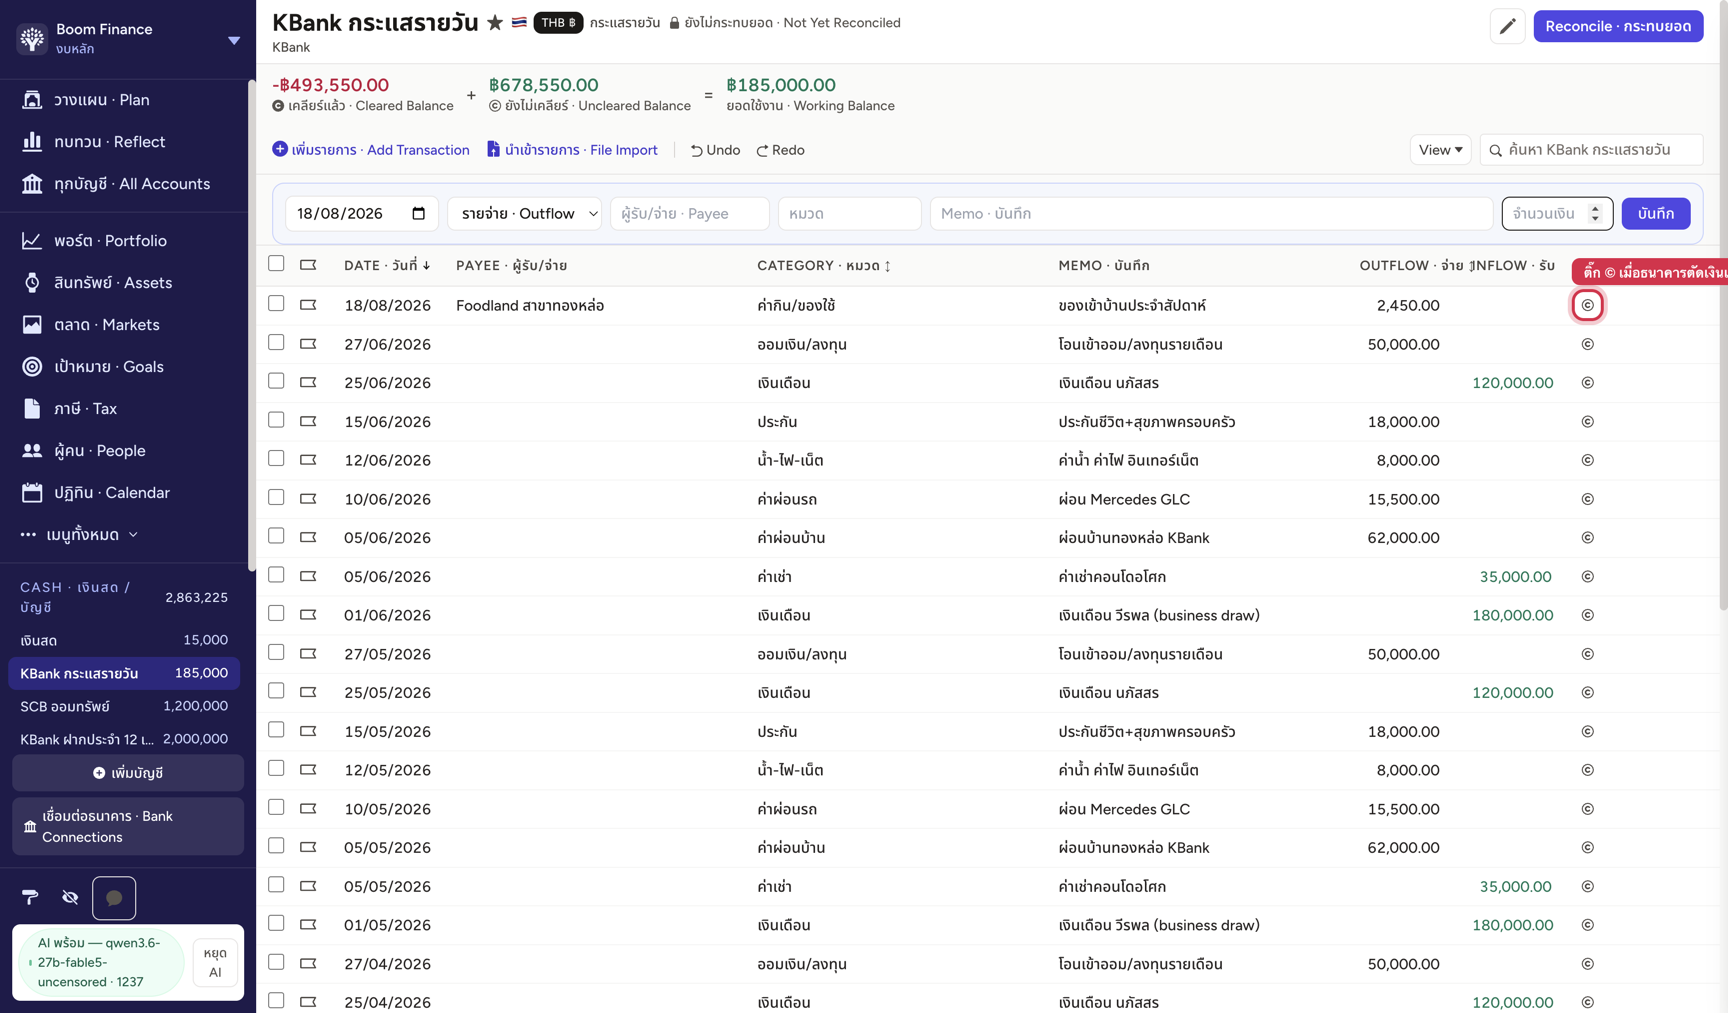Save the new transaction entry
Screen dimensions: 1728x1013
coord(1656,213)
